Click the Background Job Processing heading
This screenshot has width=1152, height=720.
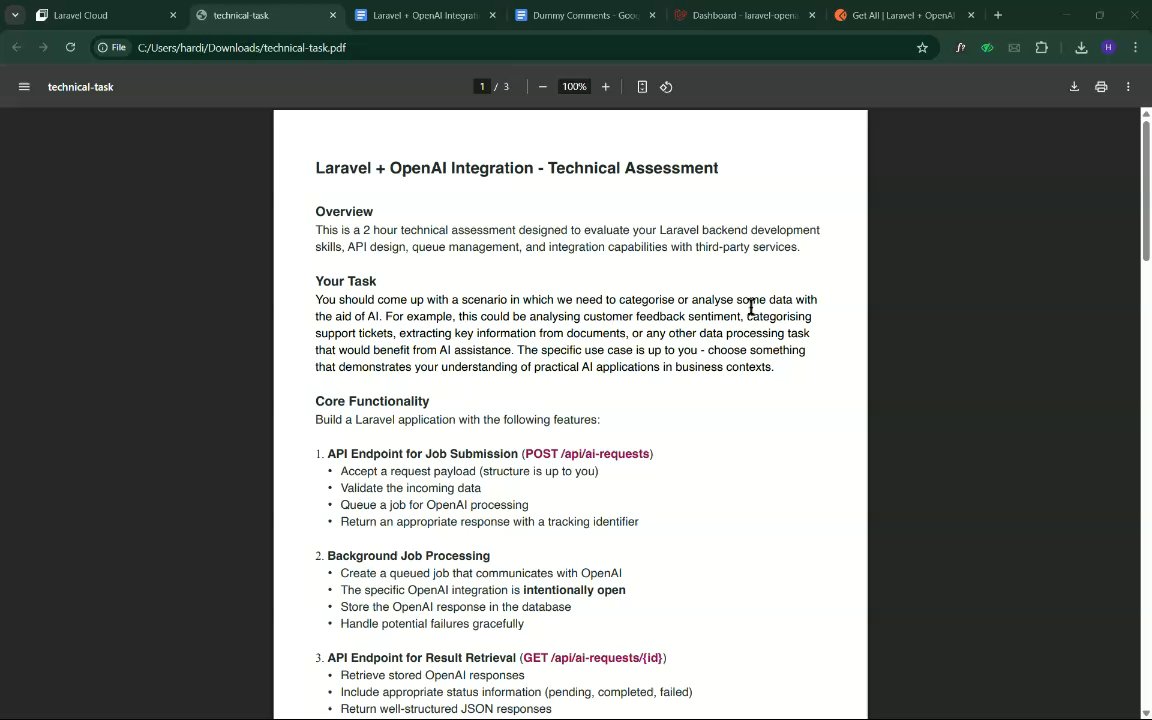(x=408, y=556)
